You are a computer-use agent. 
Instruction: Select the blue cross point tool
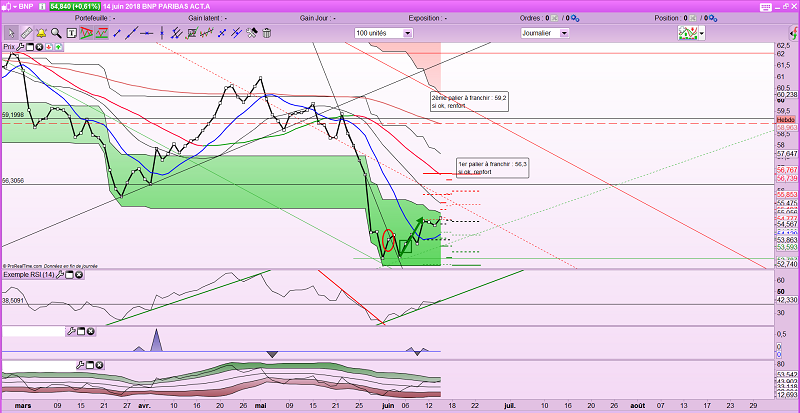pyautogui.click(x=222, y=34)
